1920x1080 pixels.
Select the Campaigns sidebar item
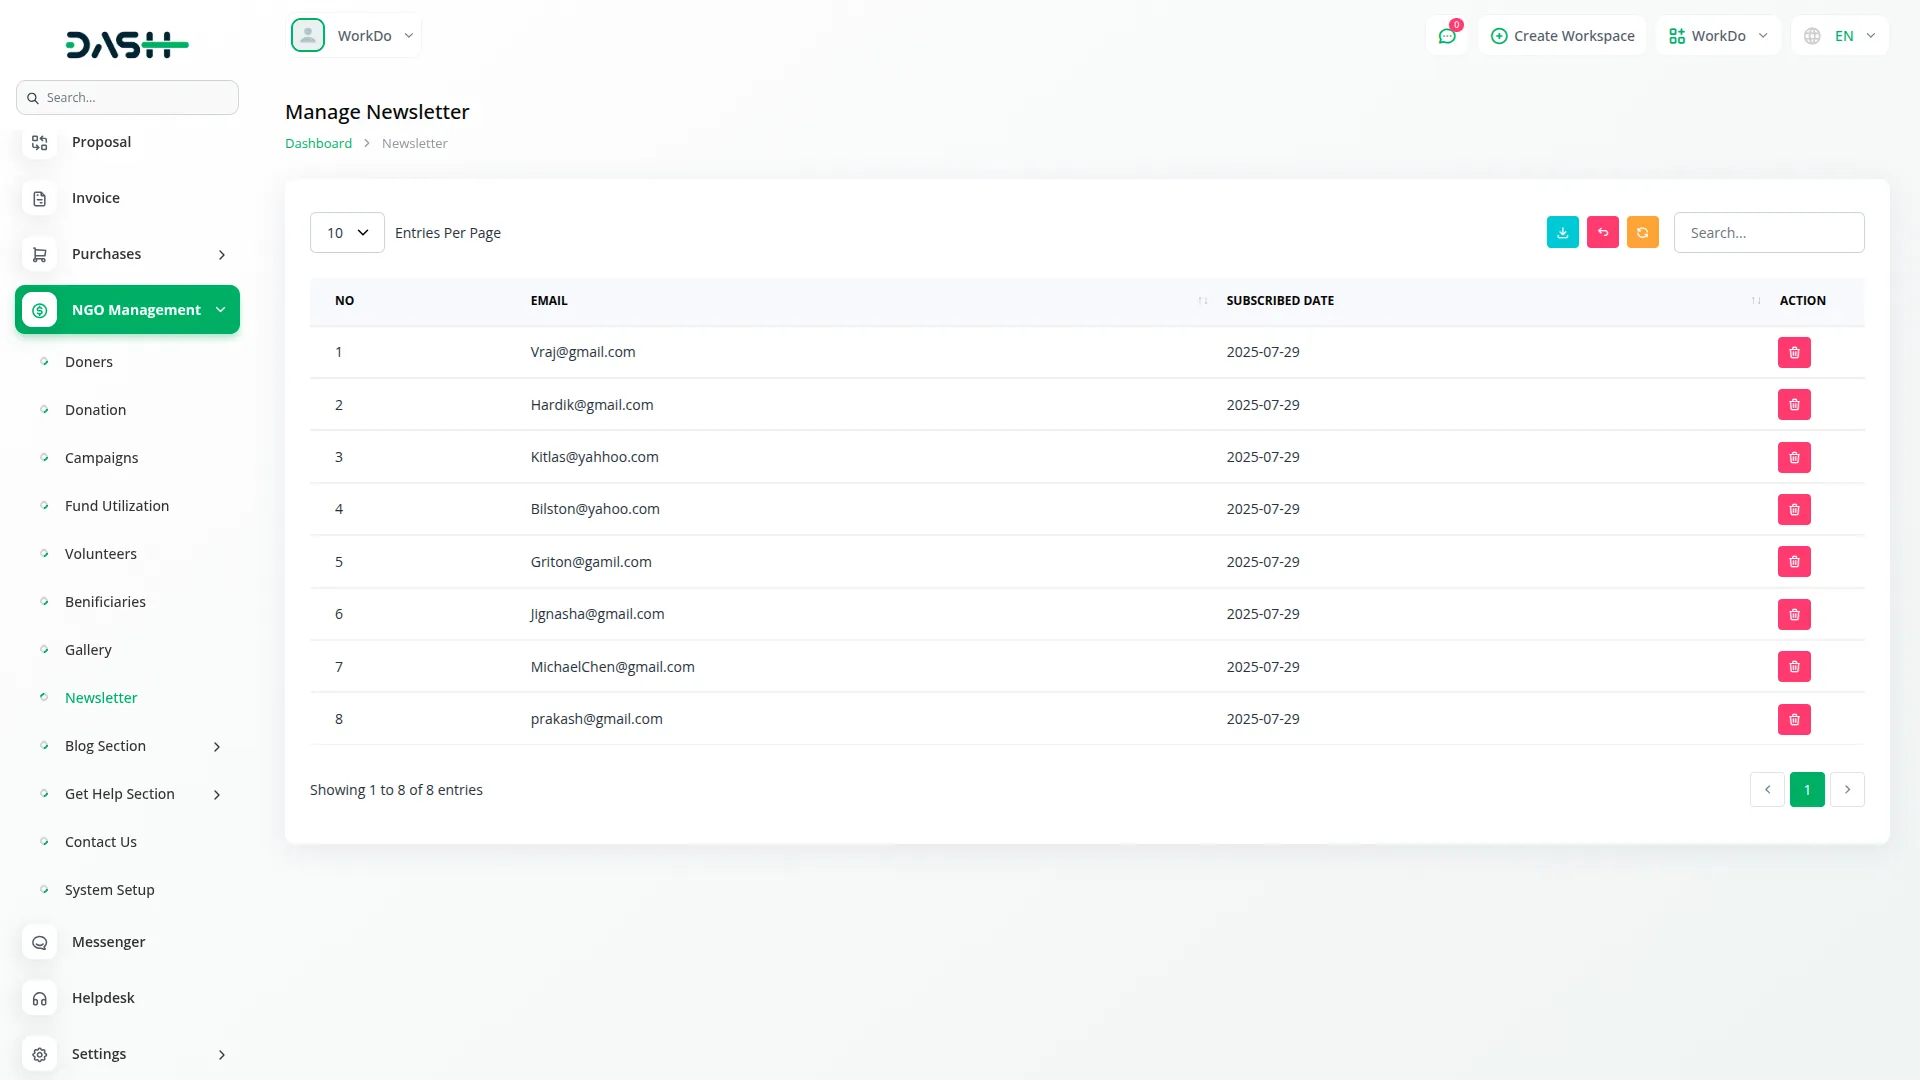[x=101, y=458]
